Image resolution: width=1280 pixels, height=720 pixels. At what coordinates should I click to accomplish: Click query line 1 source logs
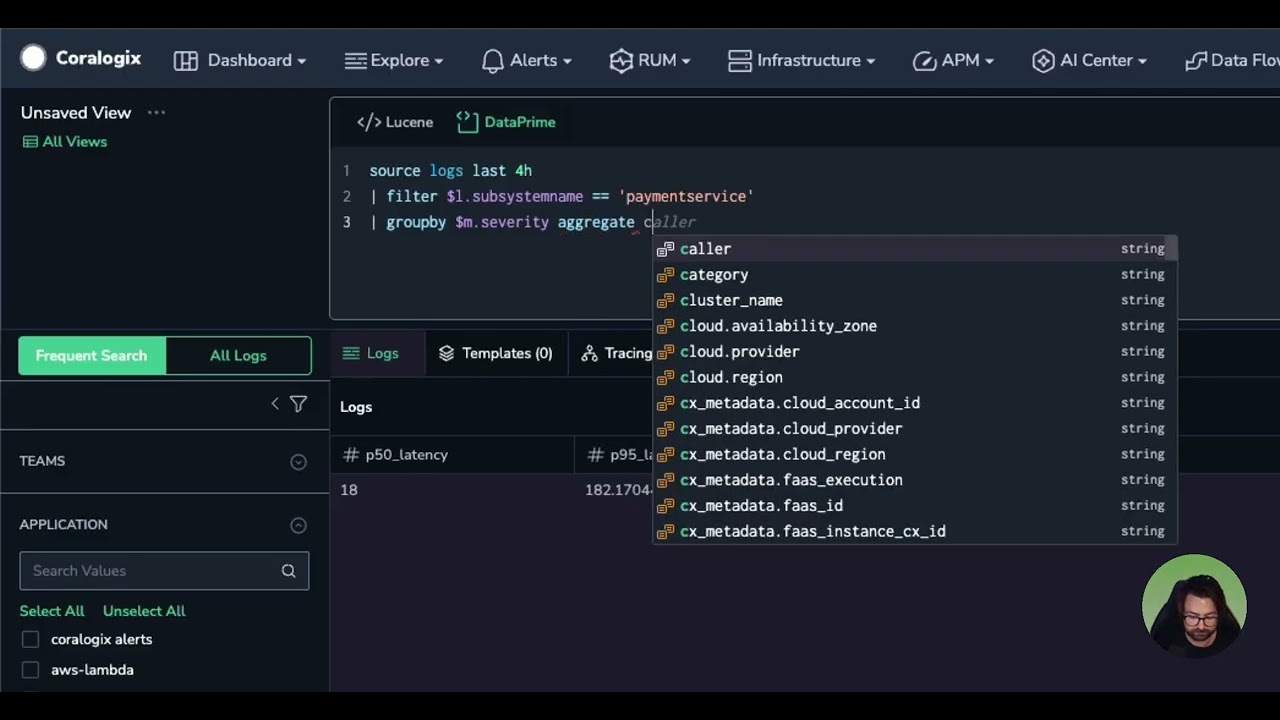point(450,171)
